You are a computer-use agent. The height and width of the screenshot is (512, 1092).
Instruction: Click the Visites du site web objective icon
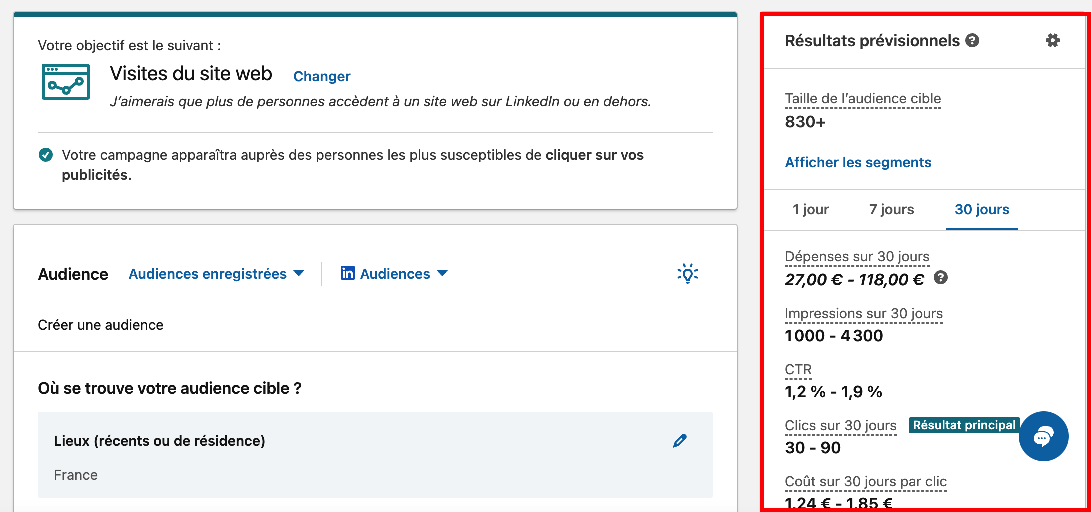click(65, 82)
